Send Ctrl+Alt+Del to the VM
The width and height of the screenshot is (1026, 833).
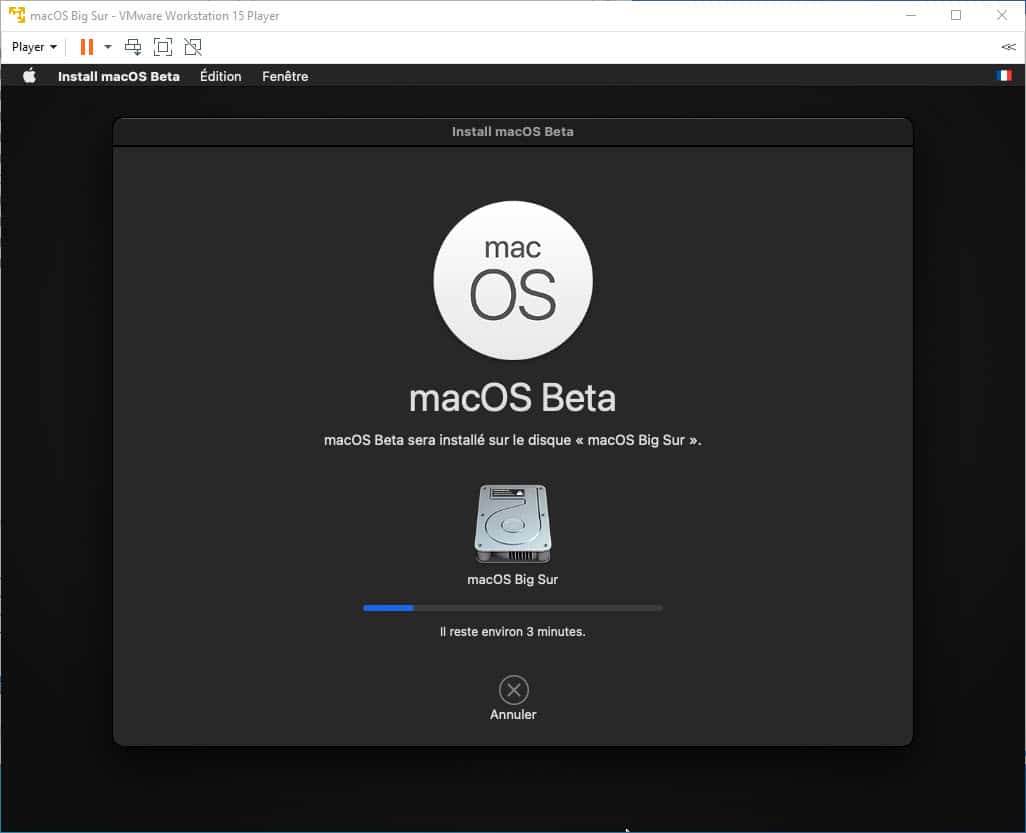tap(133, 47)
